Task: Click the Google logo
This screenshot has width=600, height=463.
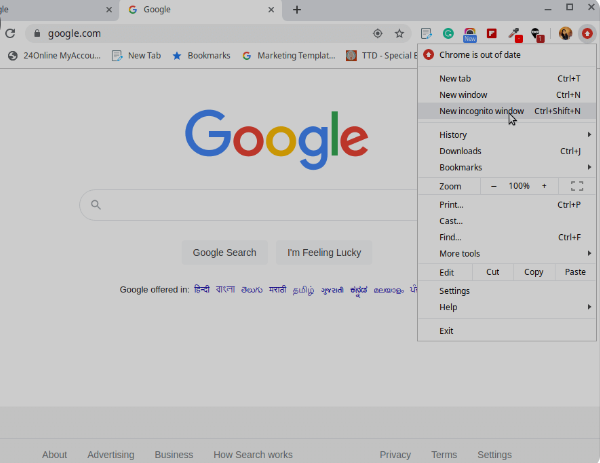Action: click(277, 139)
